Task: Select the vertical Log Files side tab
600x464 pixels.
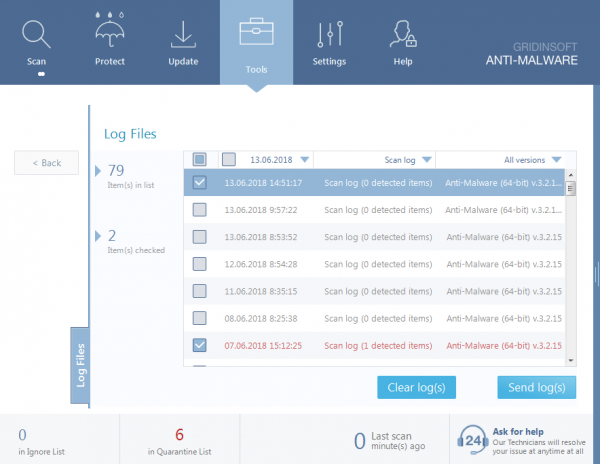Action: pyautogui.click(x=80, y=365)
